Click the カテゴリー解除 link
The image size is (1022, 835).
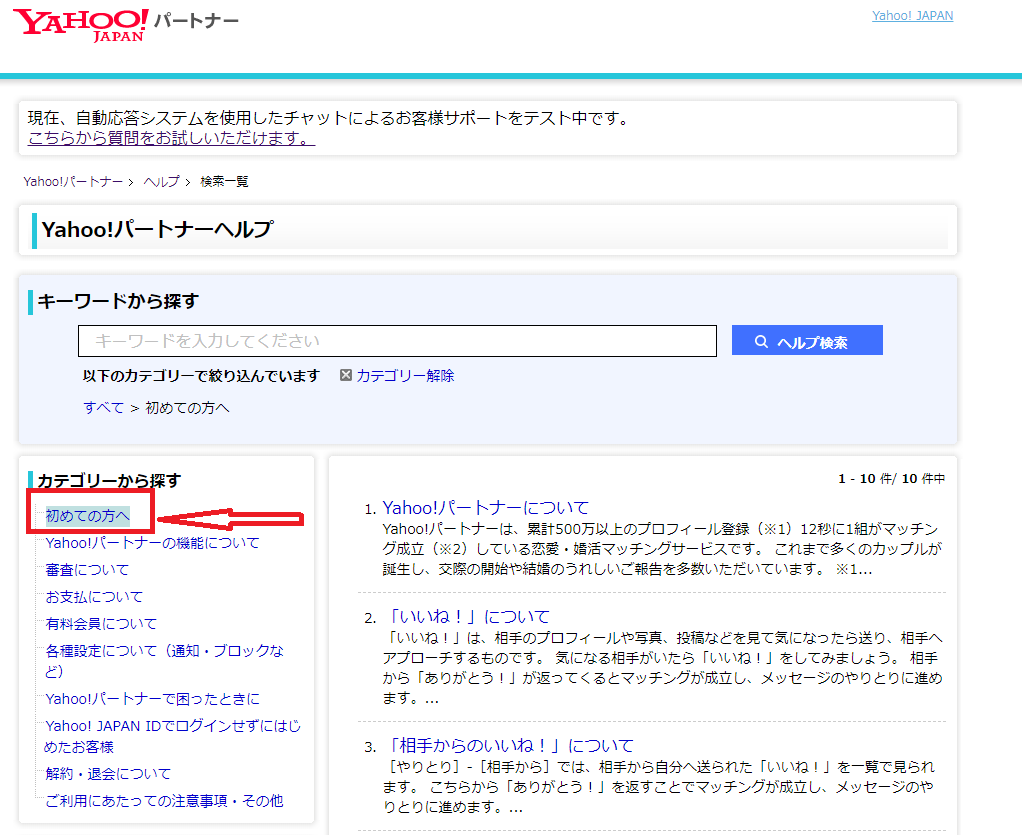(x=405, y=375)
